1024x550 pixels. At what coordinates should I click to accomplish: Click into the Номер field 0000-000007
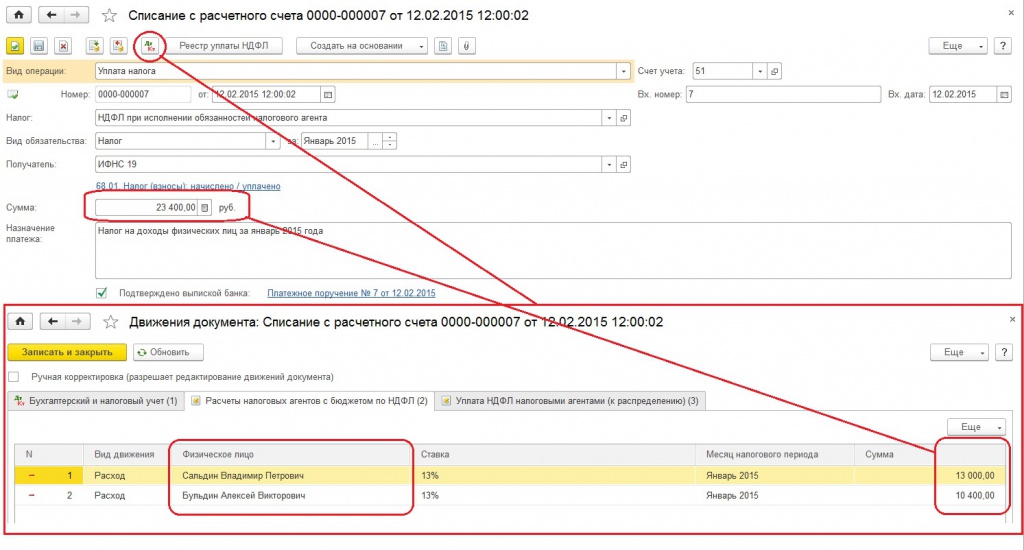pos(143,95)
